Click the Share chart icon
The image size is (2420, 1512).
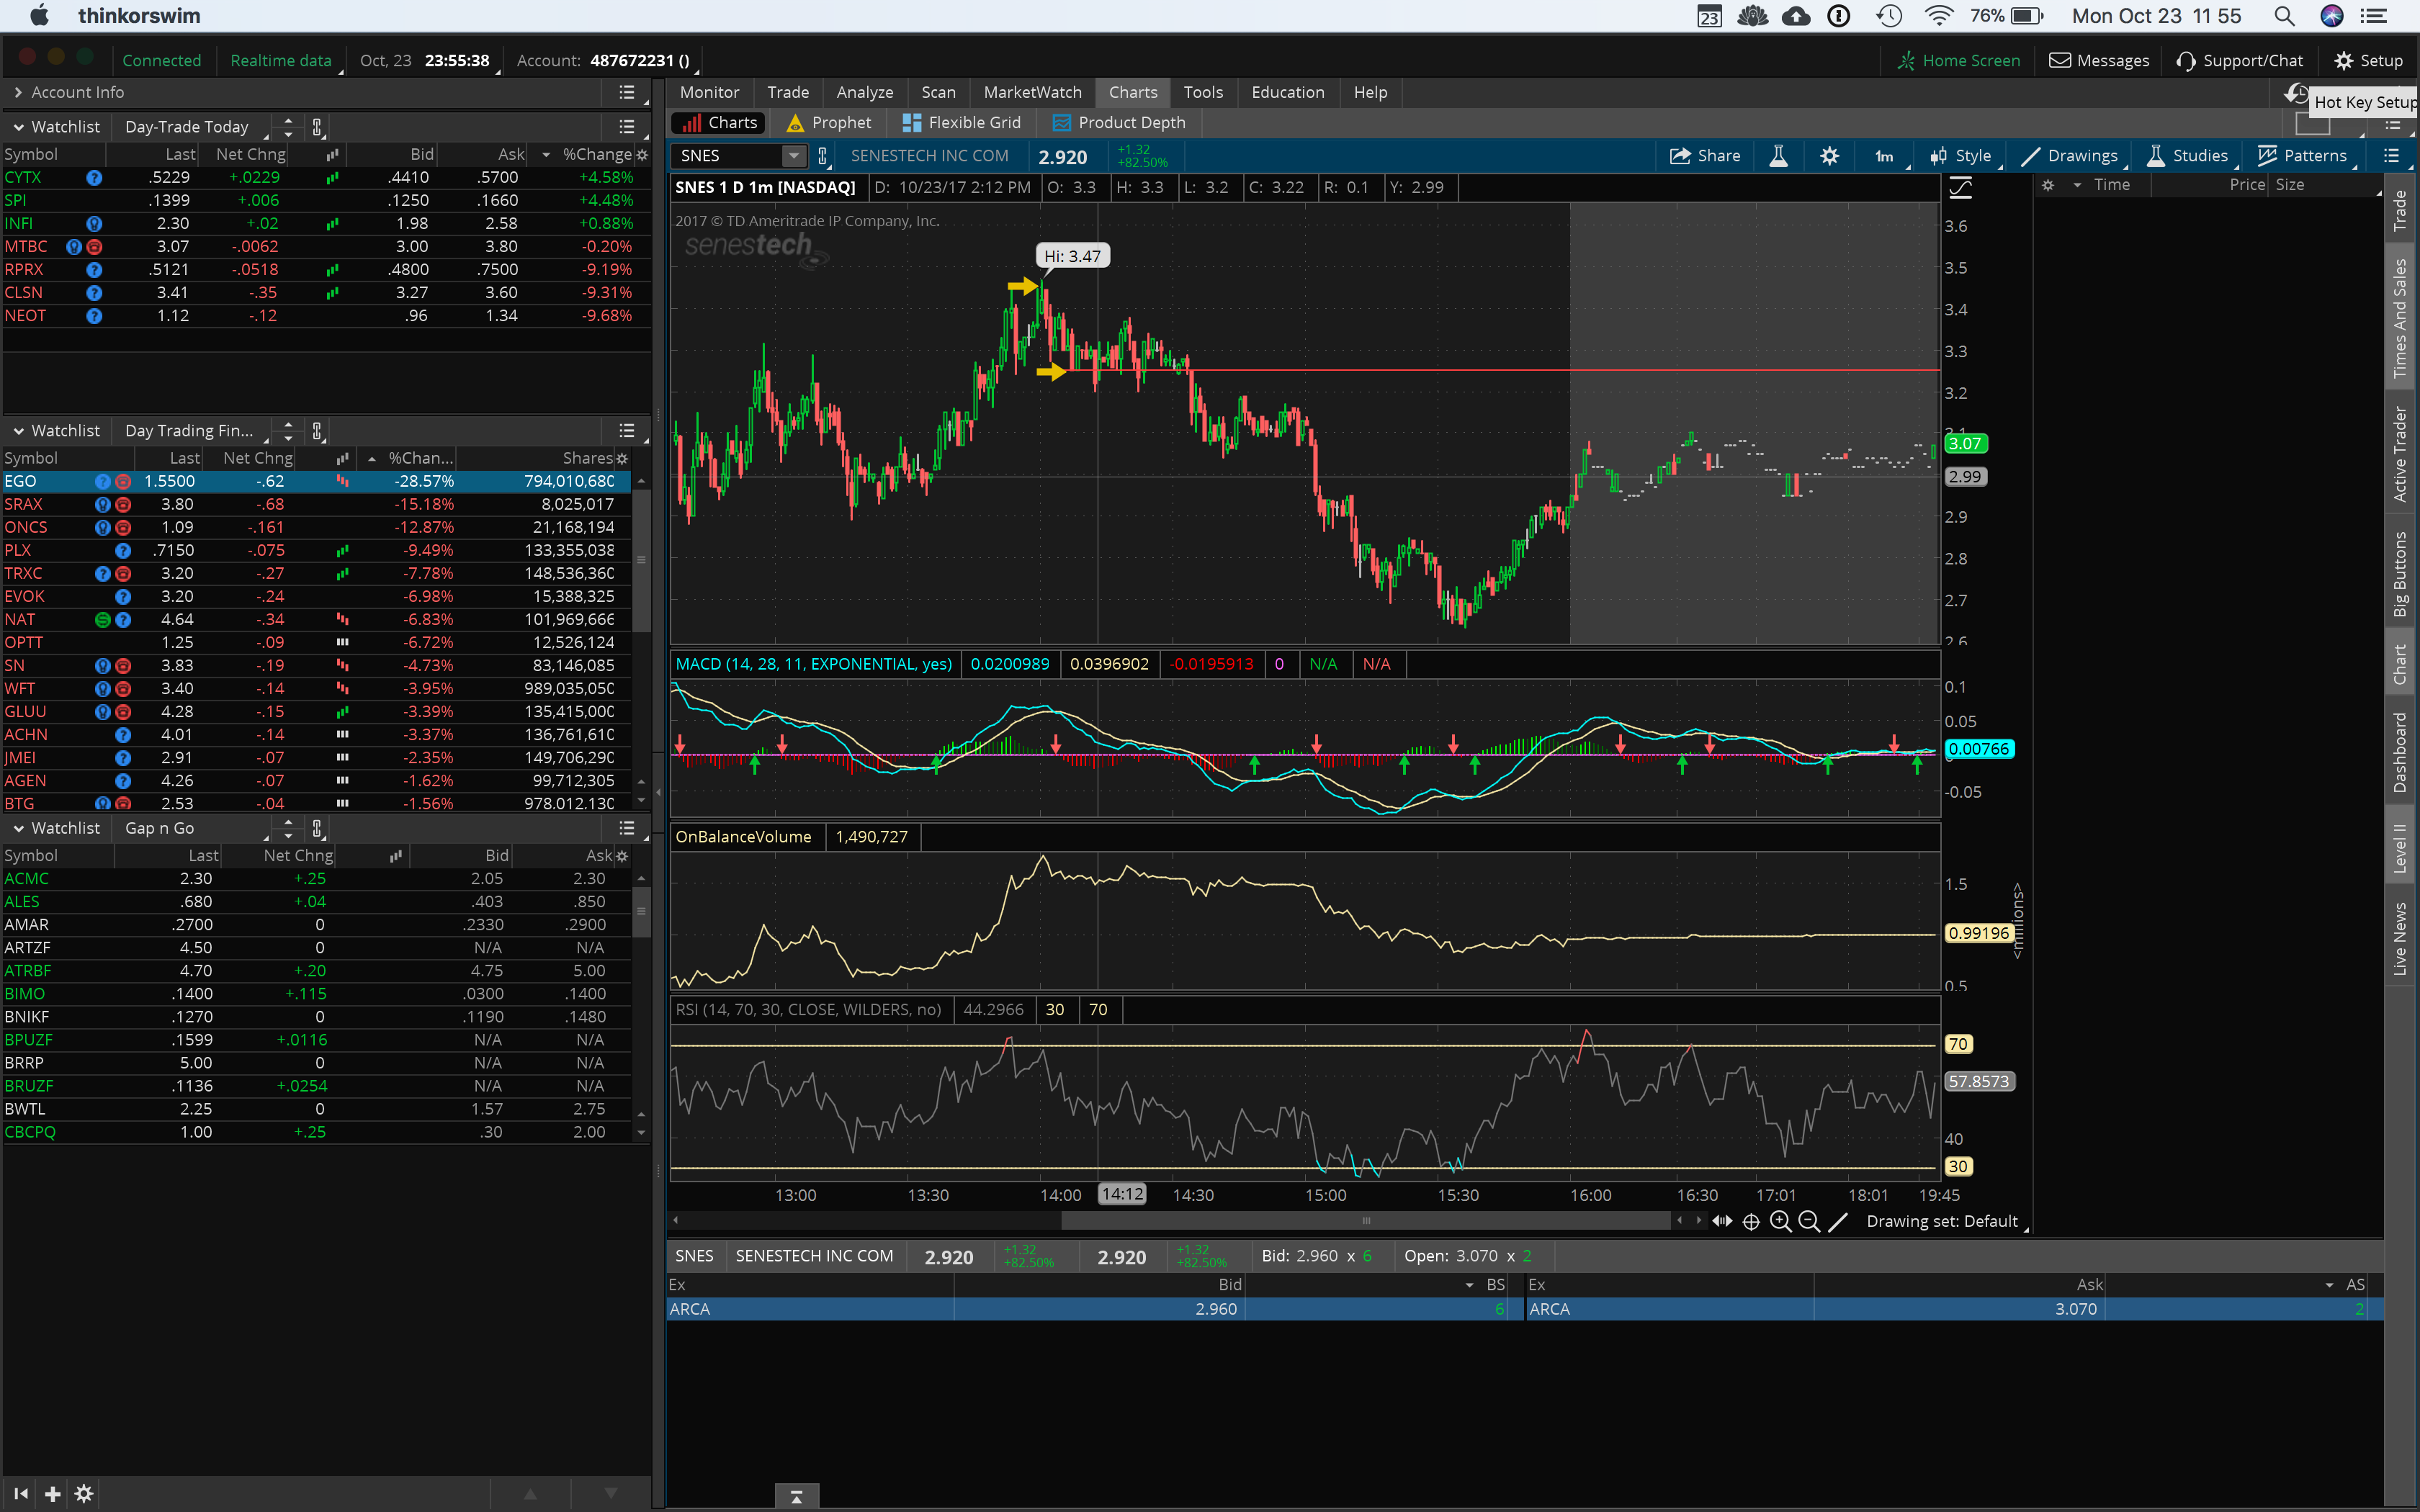1705,156
